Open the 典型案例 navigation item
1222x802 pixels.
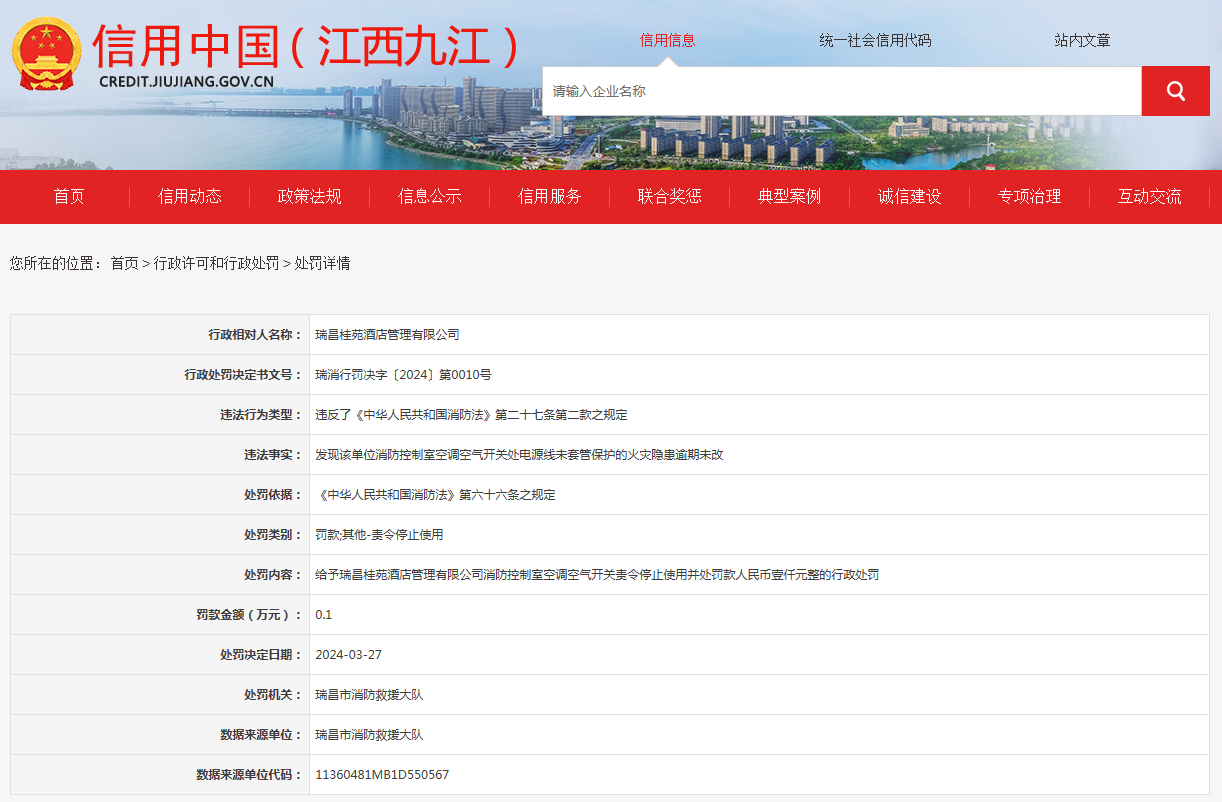790,197
